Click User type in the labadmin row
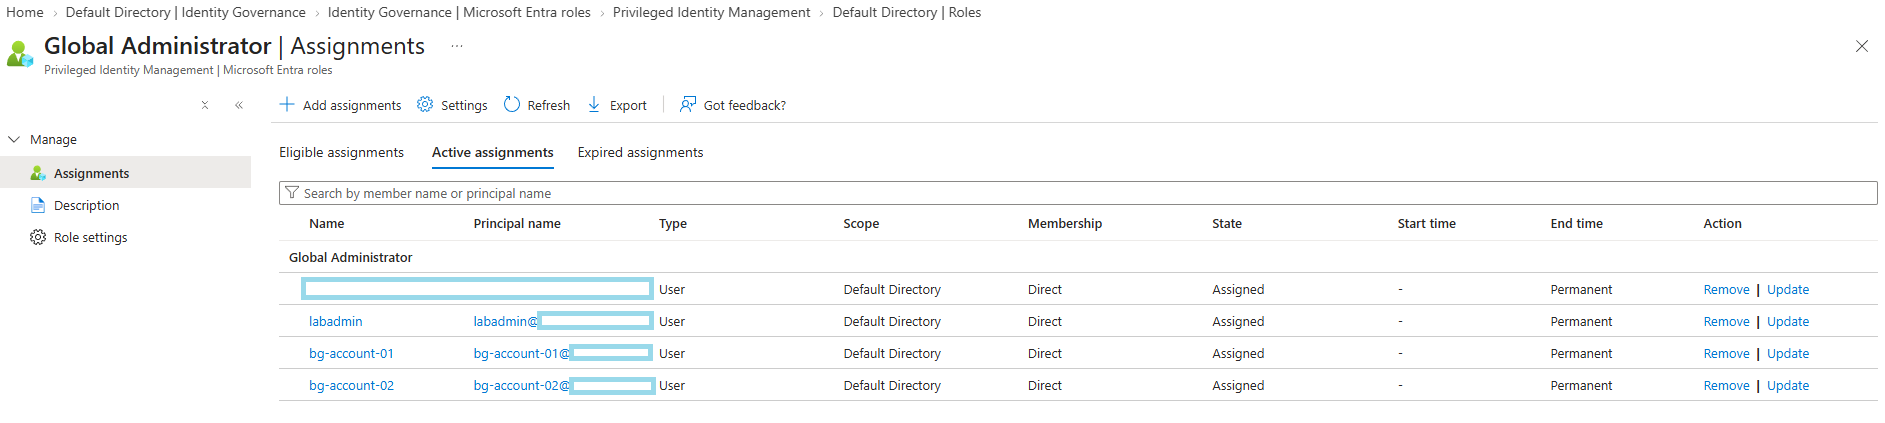Viewport: 1885px width, 423px height. tap(671, 321)
